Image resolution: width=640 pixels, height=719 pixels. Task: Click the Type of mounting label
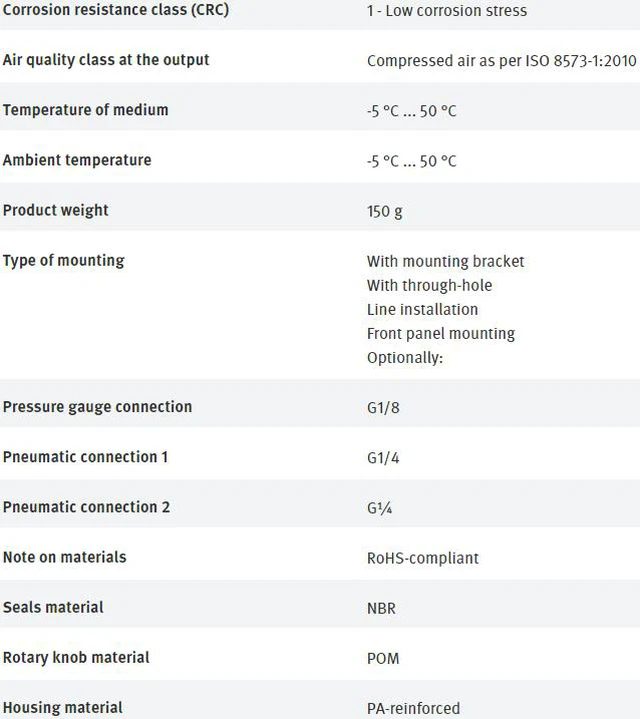63,260
